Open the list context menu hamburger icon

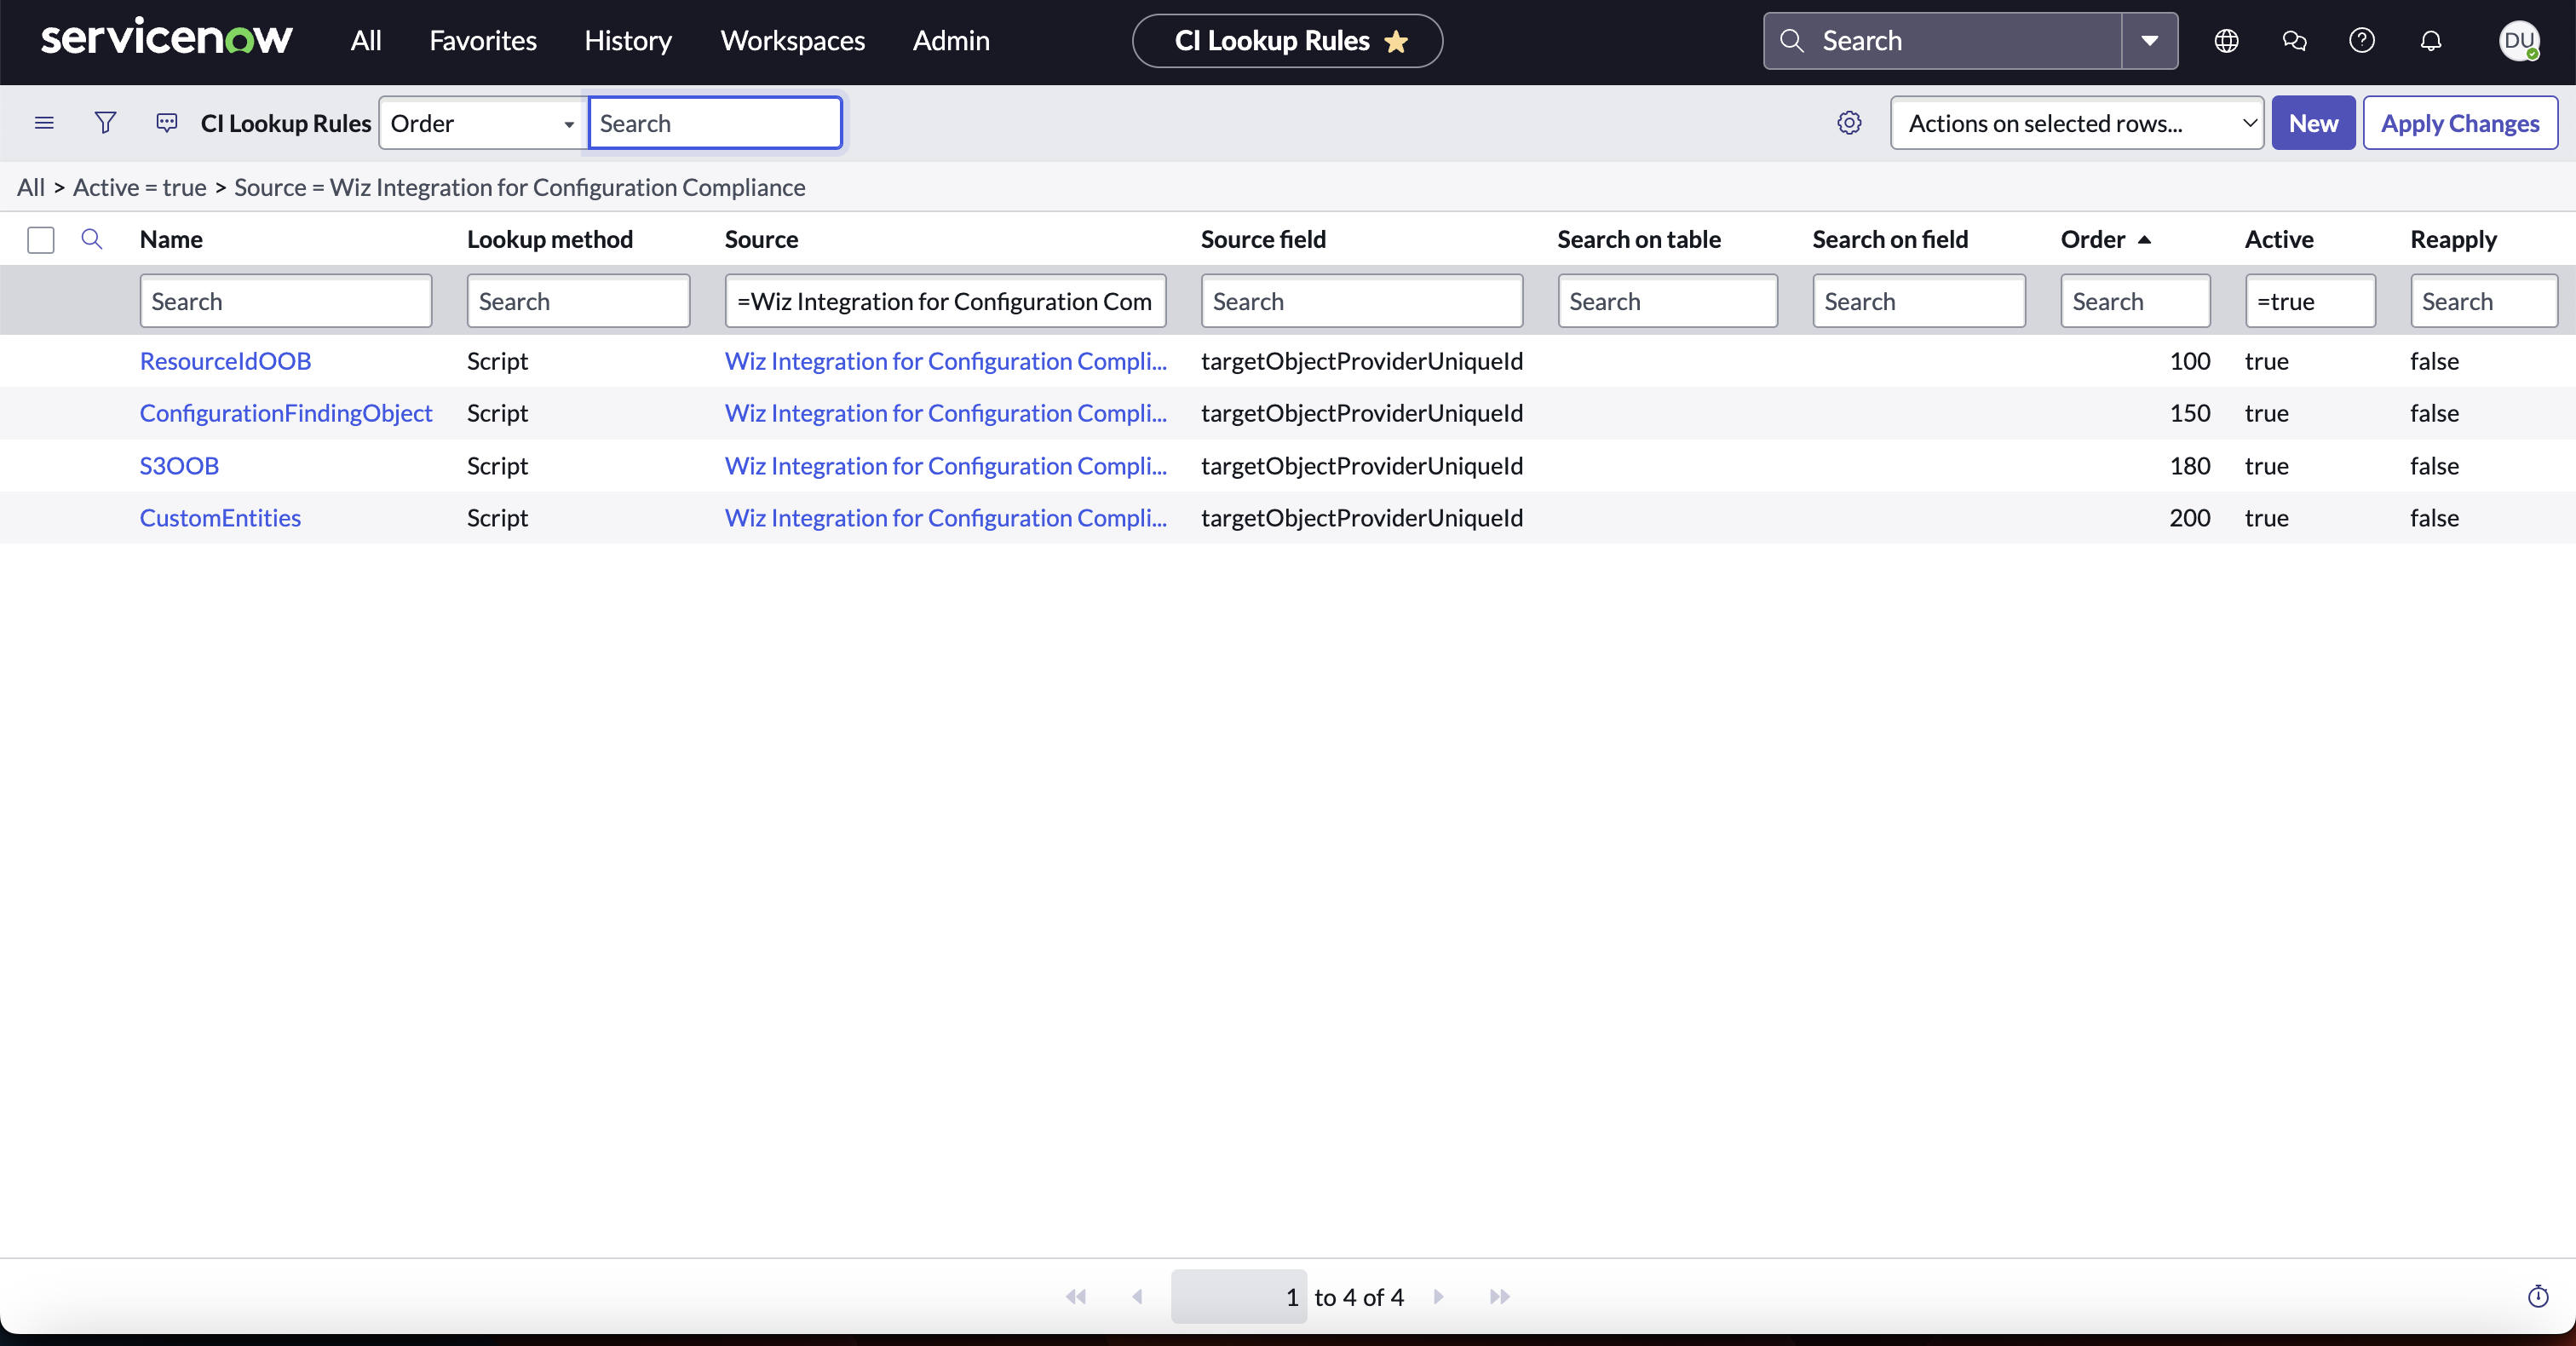44,123
